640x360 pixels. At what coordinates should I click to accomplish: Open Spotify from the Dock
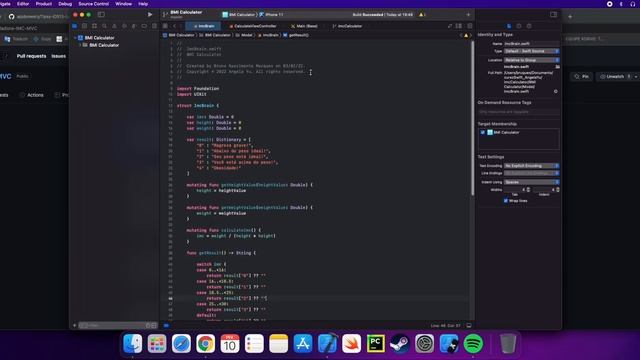[x=473, y=344]
